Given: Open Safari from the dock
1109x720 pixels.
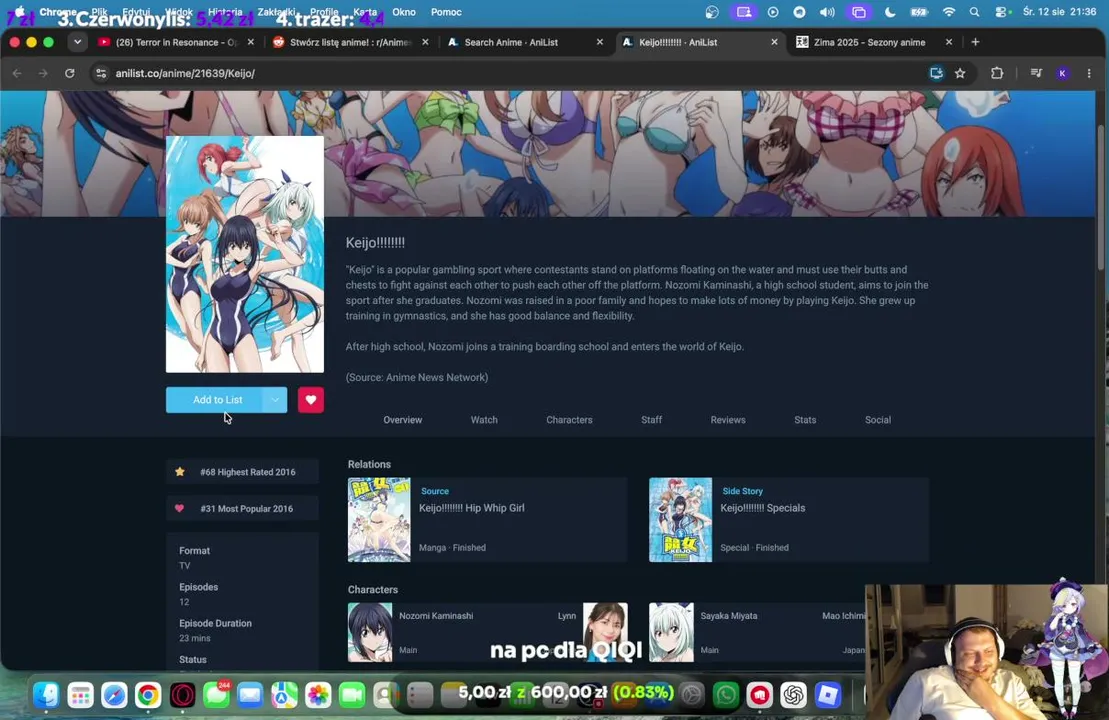Looking at the screenshot, I should click(114, 695).
